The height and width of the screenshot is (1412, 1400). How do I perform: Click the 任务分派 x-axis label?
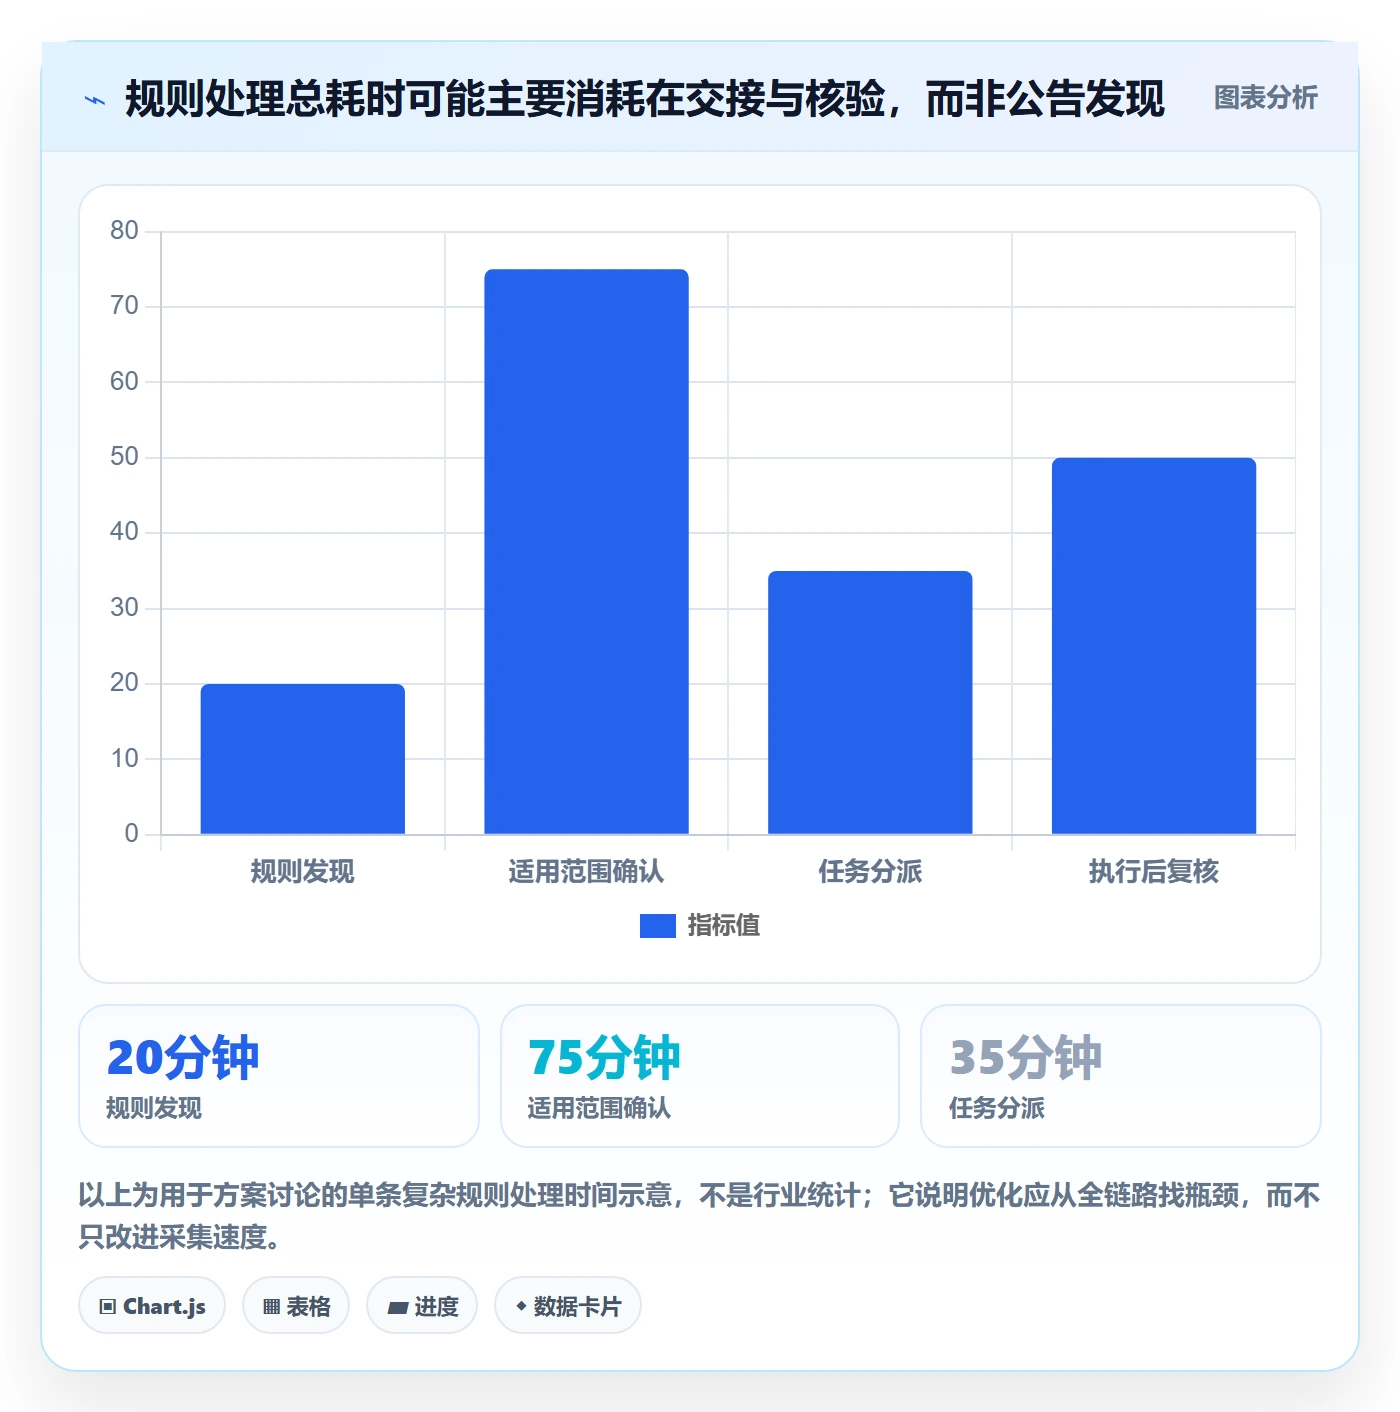click(x=870, y=872)
